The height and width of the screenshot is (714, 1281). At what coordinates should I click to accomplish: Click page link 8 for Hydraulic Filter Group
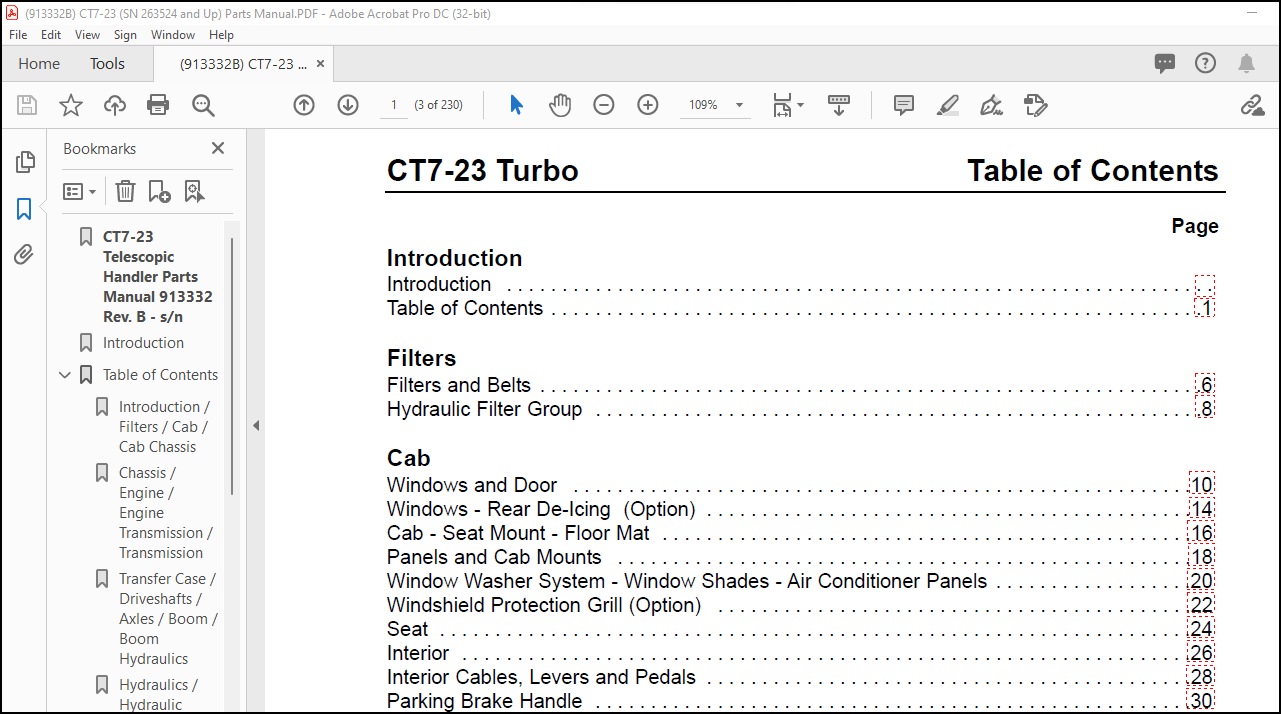pyautogui.click(x=1205, y=409)
